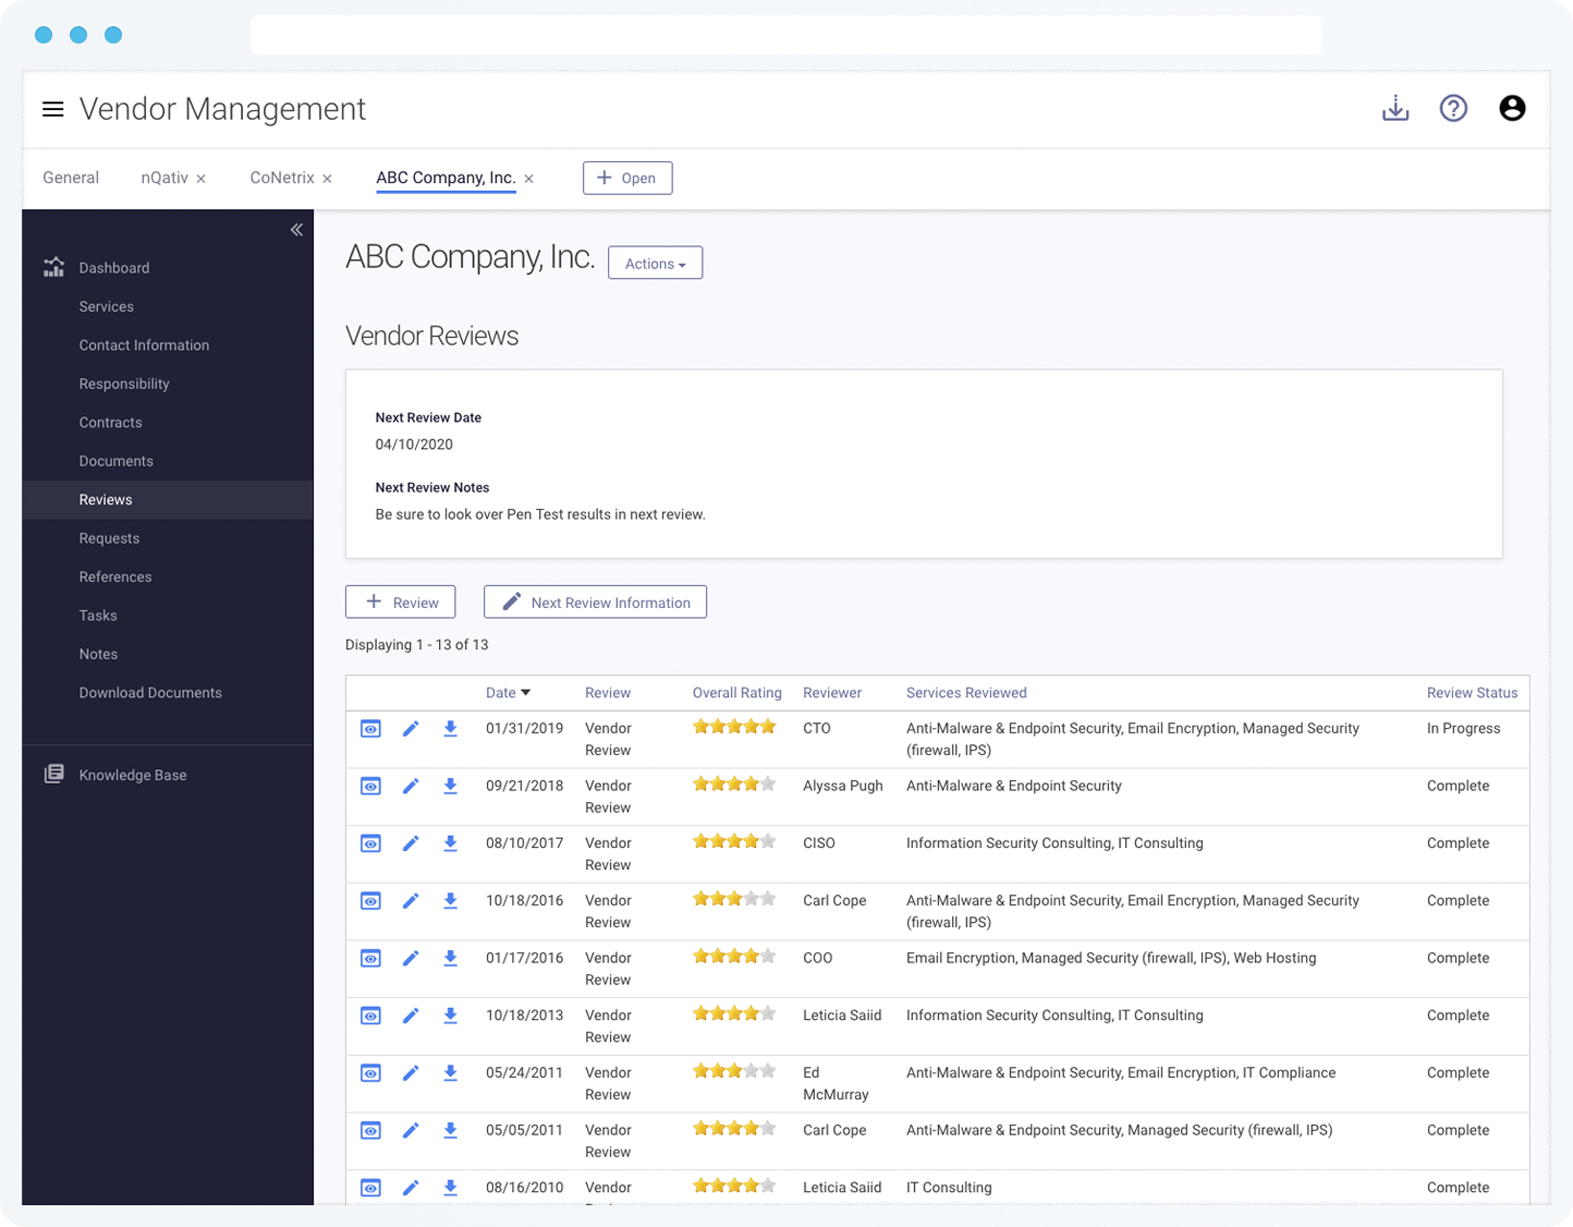The image size is (1573, 1227).
Task: Click Next Review Information button
Action: click(x=595, y=602)
